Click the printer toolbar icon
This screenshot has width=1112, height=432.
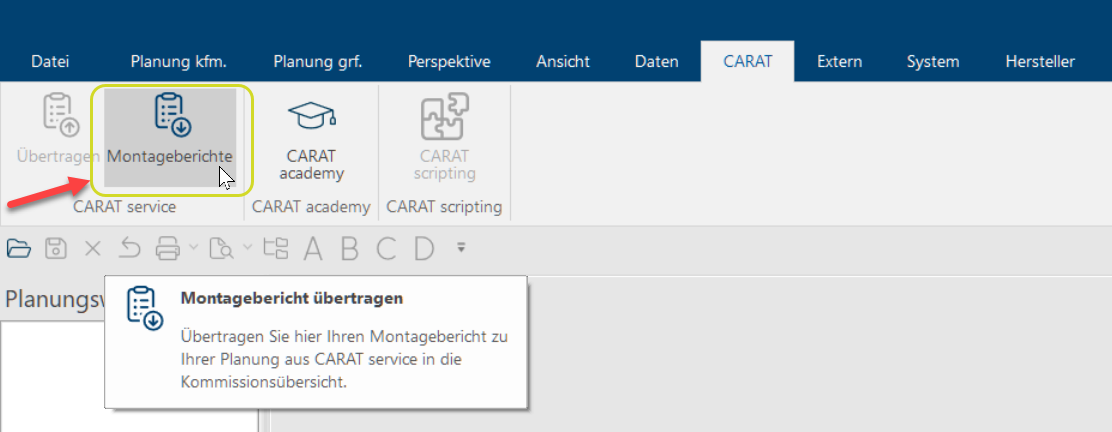(x=169, y=248)
